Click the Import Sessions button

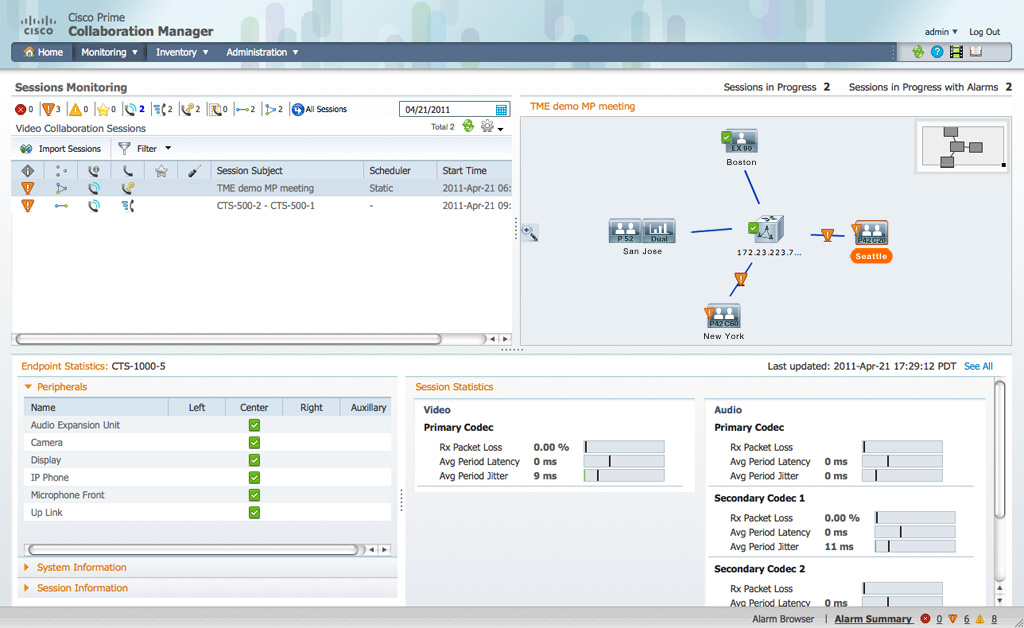(x=61, y=149)
